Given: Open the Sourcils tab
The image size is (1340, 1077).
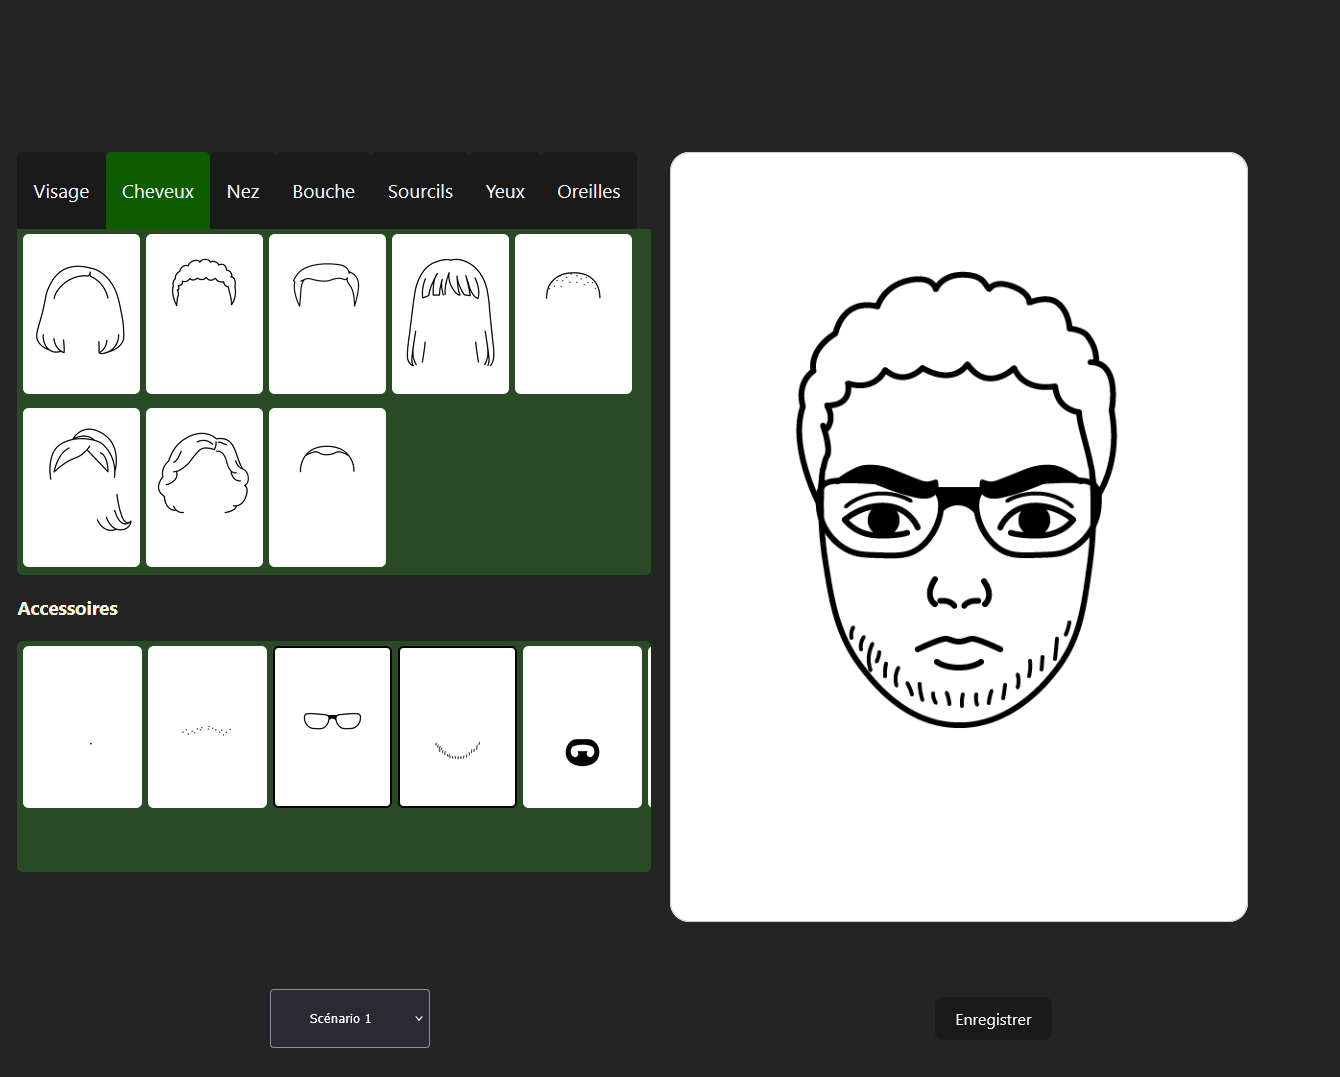Looking at the screenshot, I should coord(420,191).
